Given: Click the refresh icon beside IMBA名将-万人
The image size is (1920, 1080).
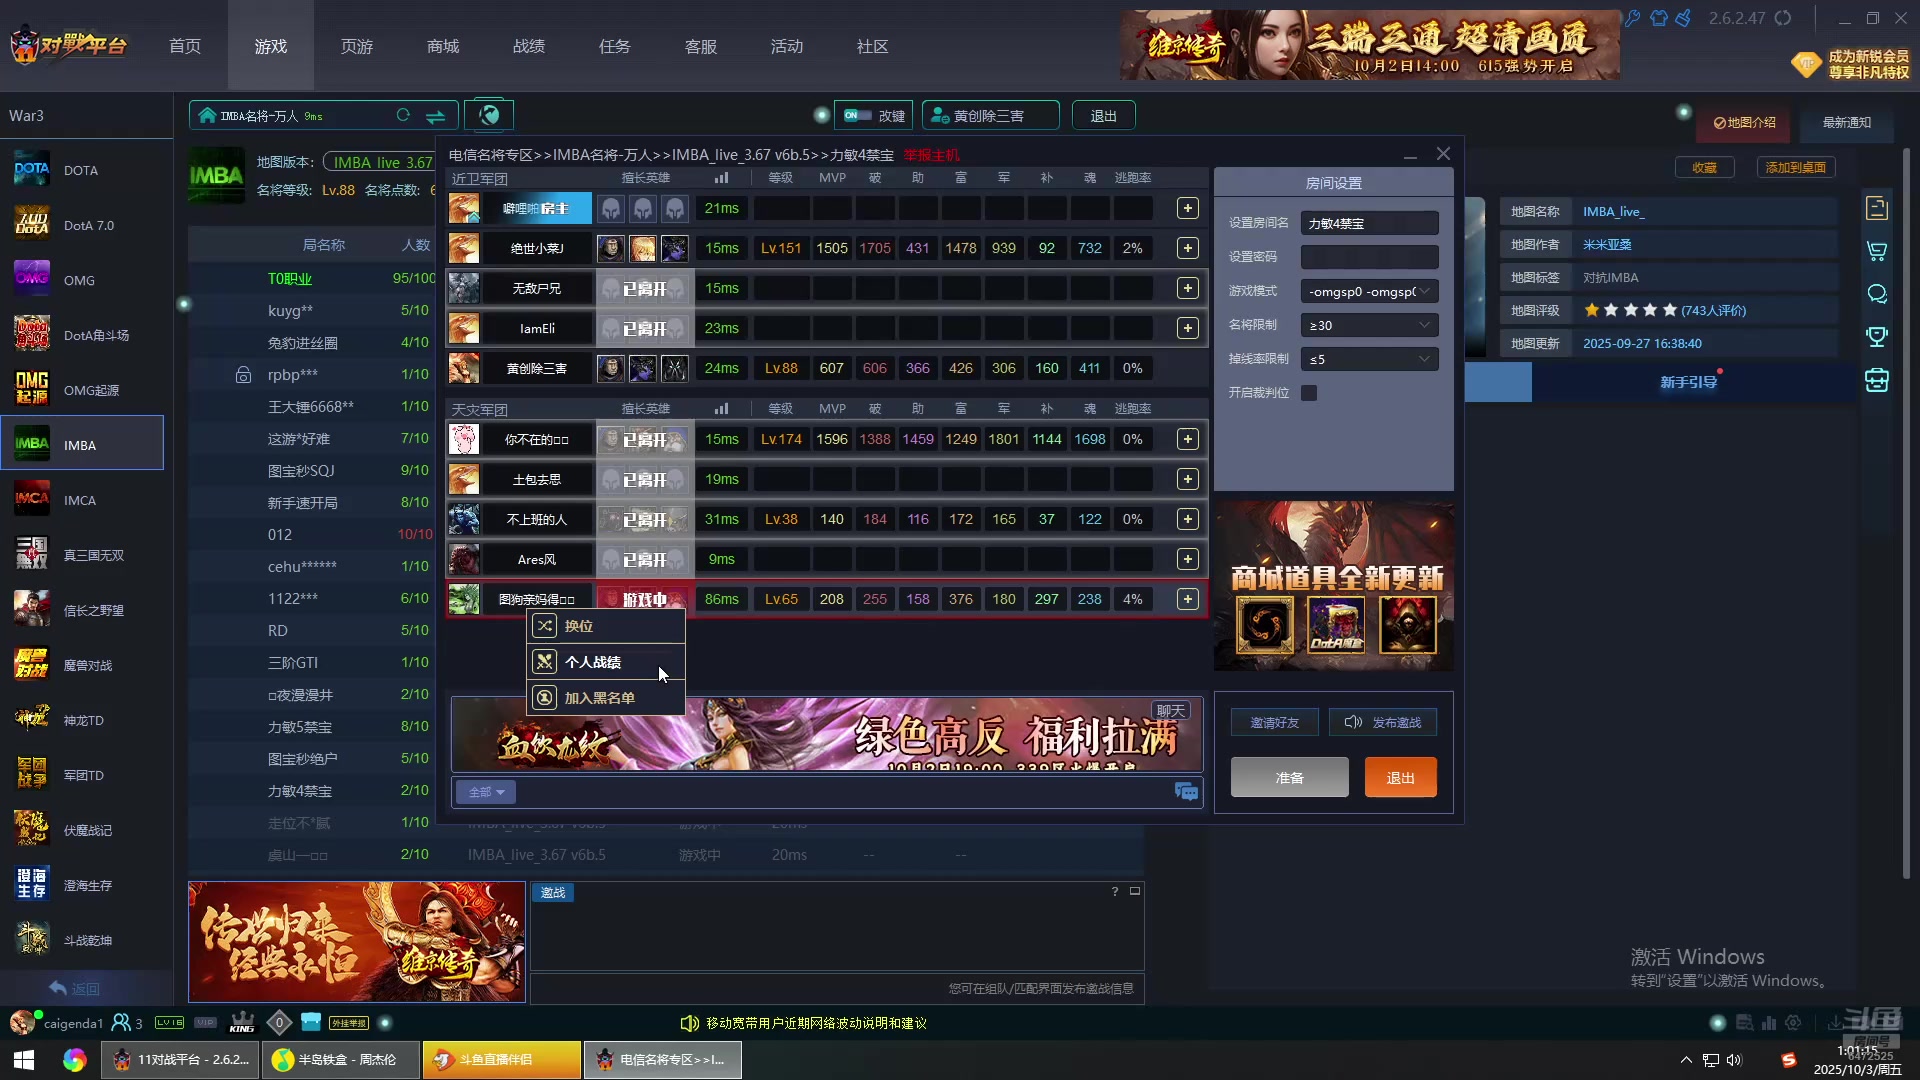Looking at the screenshot, I should coord(403,116).
